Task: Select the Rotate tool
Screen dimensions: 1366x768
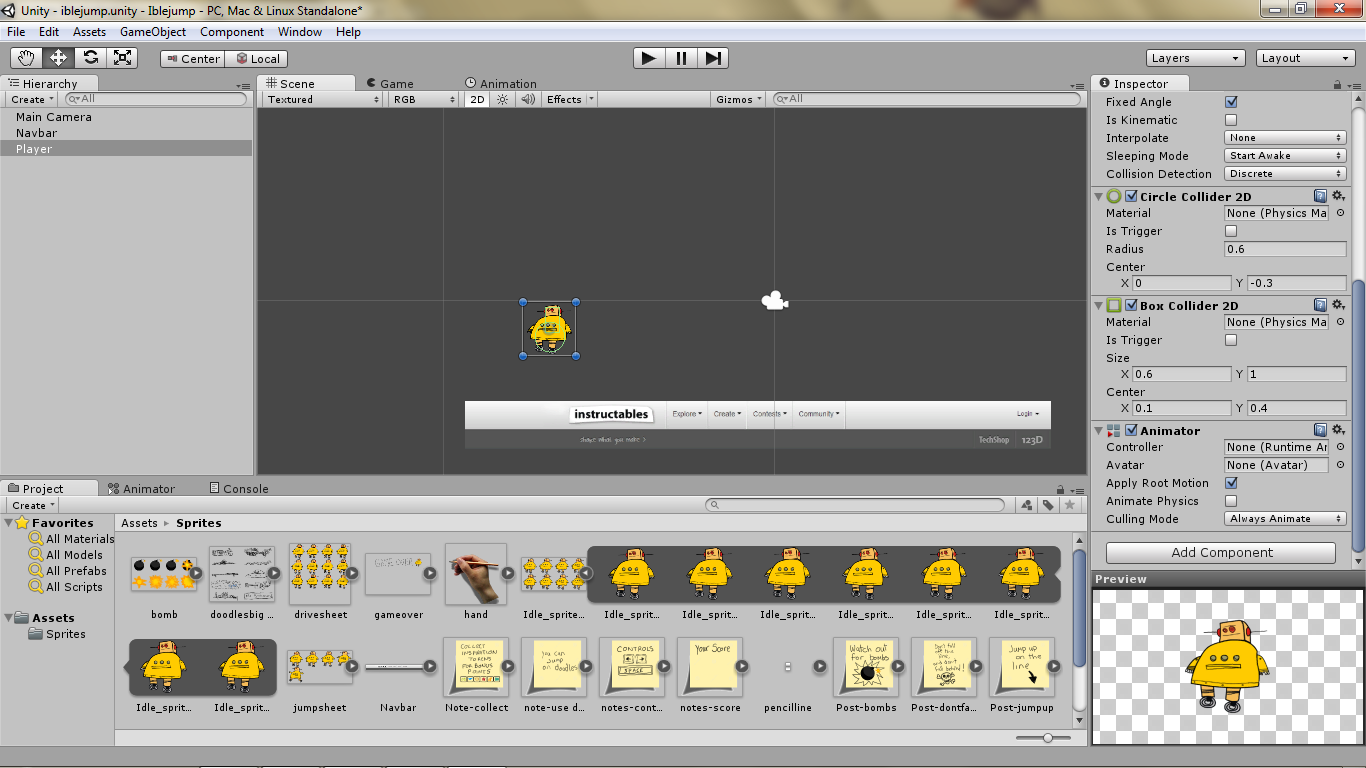Action: point(90,58)
